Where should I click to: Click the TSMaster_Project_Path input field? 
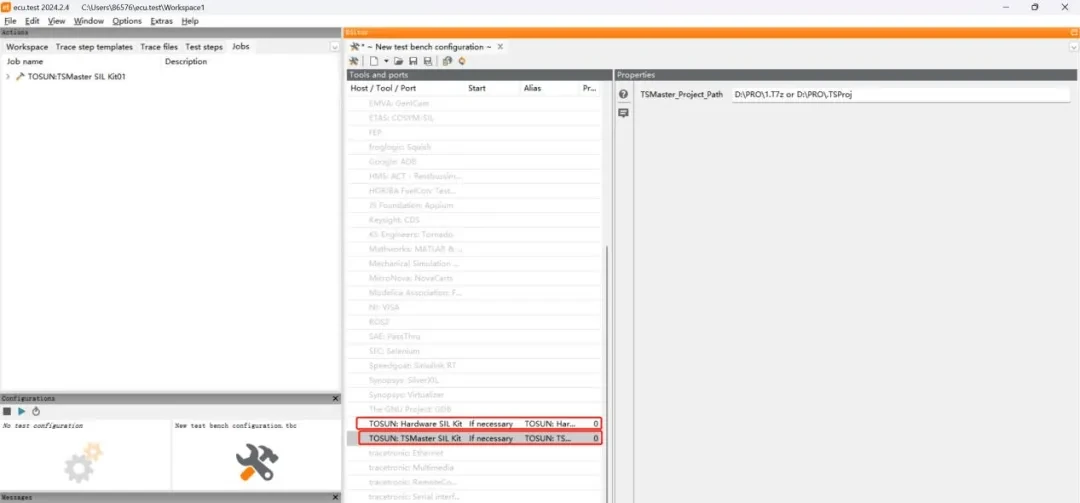[x=900, y=95]
